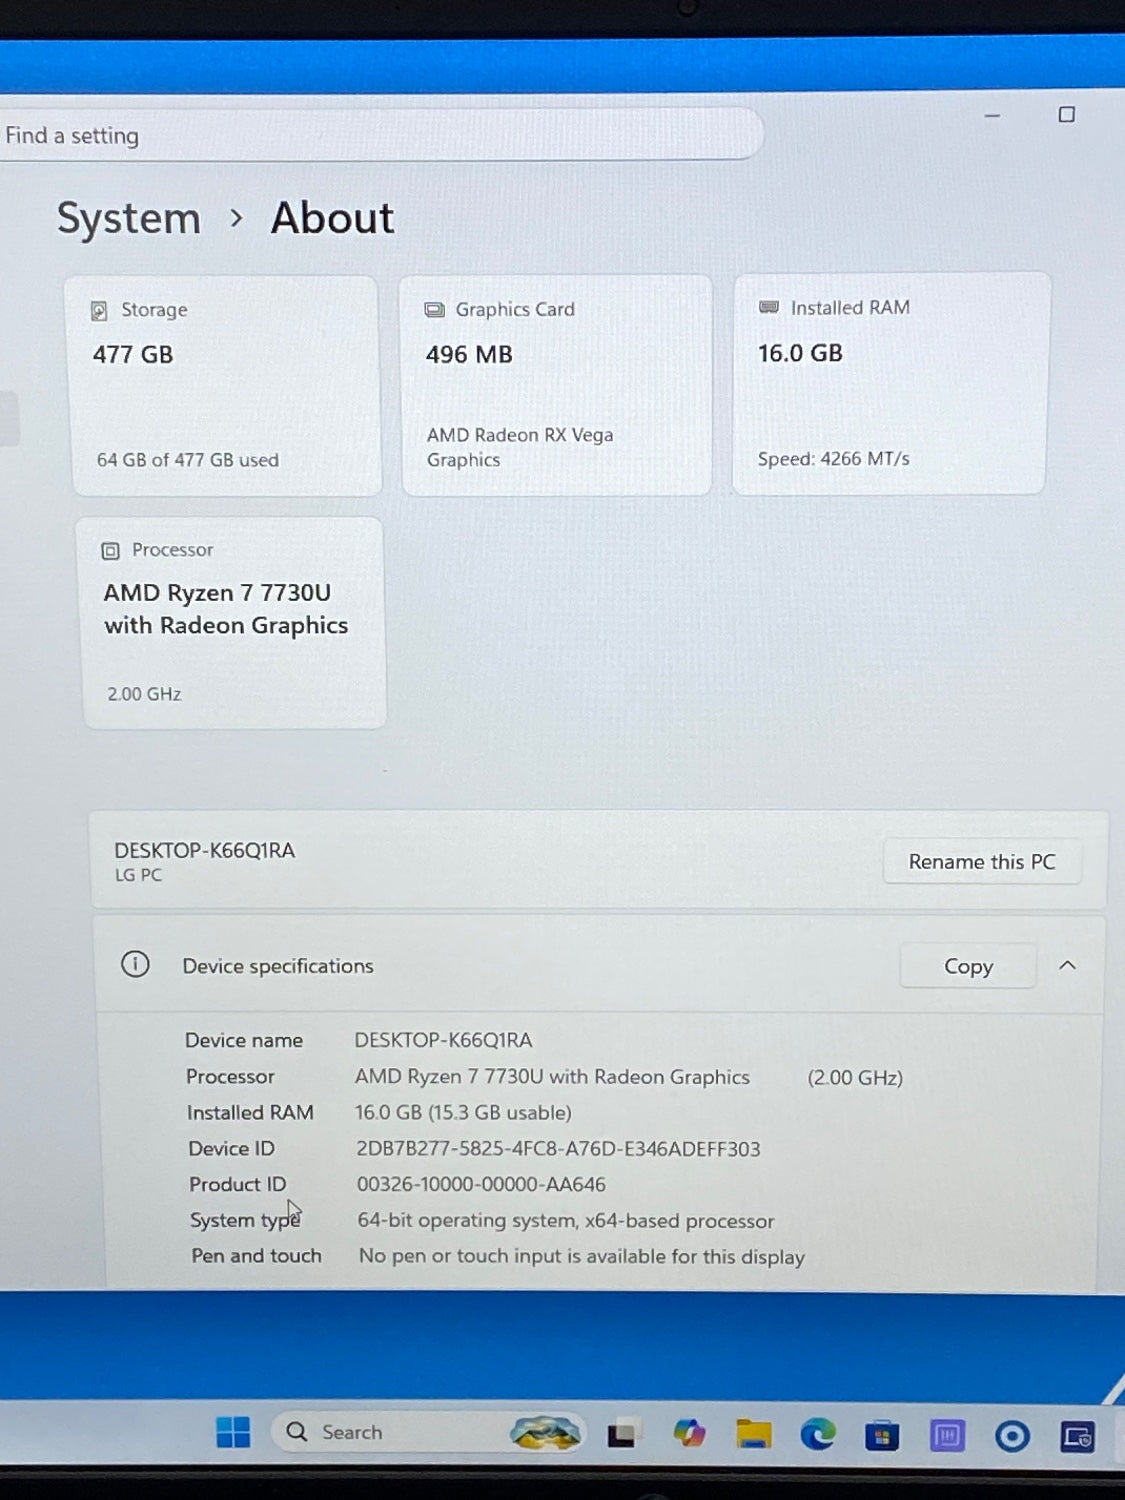Open the blue circular ring app icon
Screen dimensions: 1125x1500
pos(1012,1437)
